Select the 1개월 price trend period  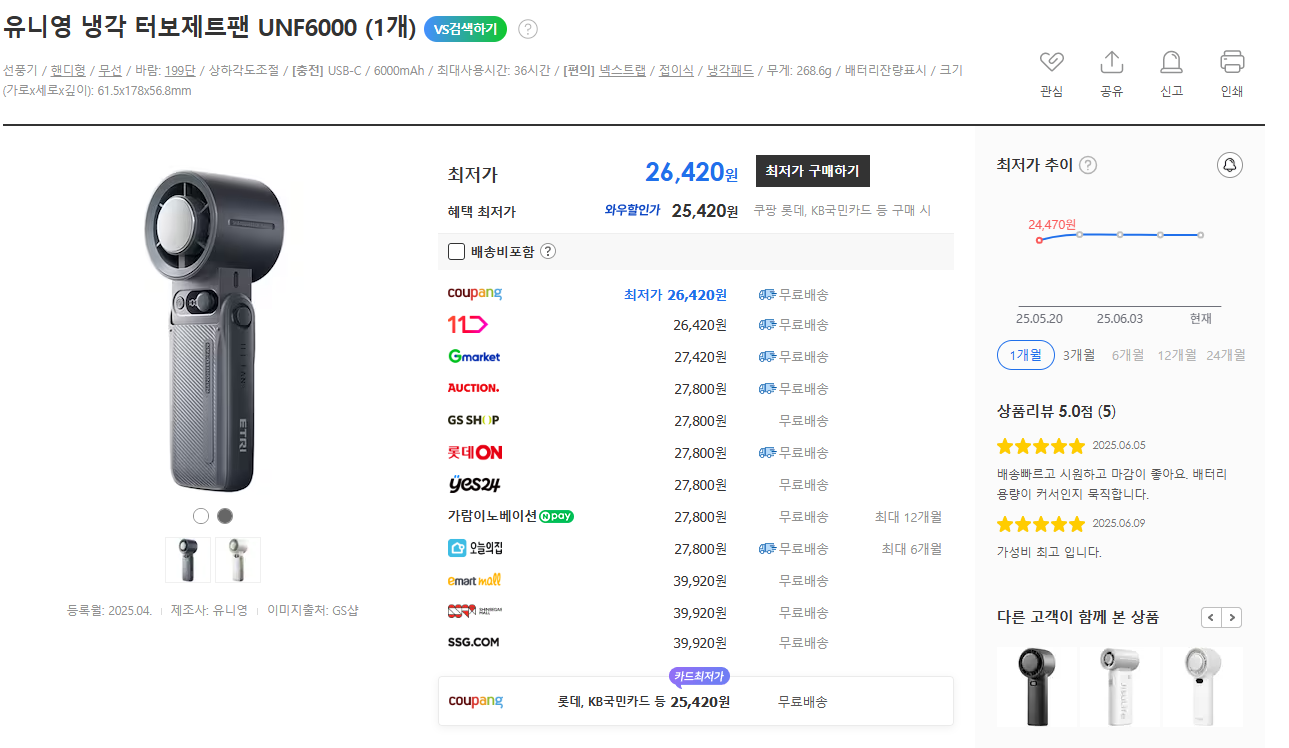click(1026, 355)
